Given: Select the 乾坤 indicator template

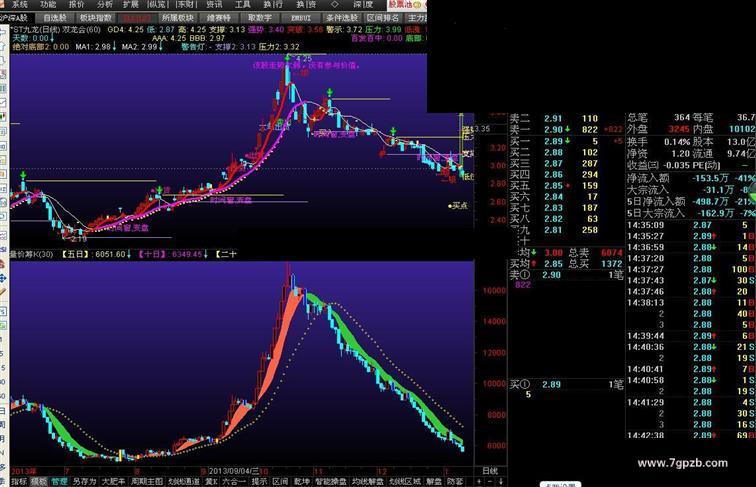Looking at the screenshot, I should (x=302, y=481).
